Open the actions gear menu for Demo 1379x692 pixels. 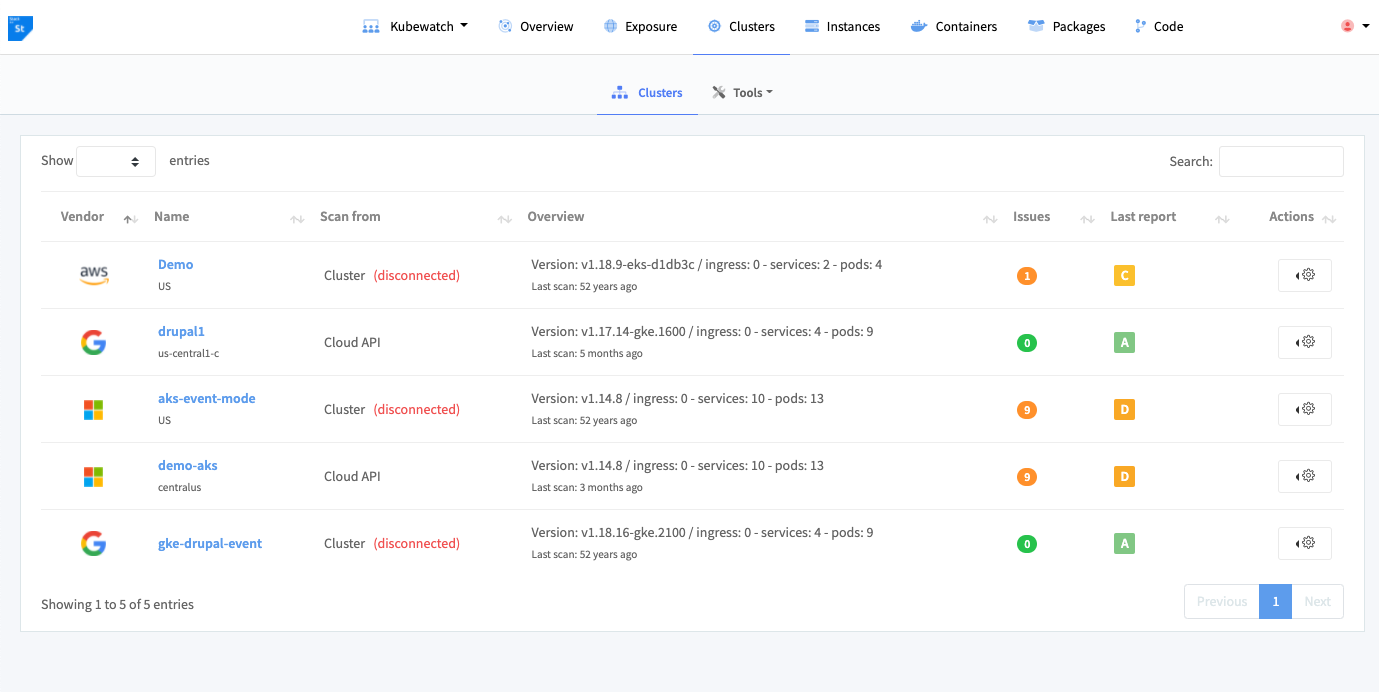coord(1305,275)
